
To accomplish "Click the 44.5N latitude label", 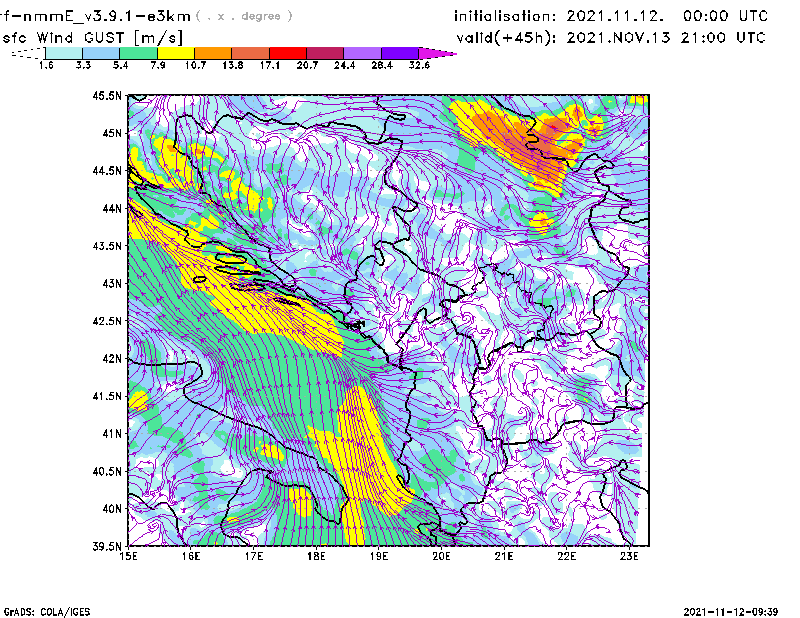I will tap(107, 170).
